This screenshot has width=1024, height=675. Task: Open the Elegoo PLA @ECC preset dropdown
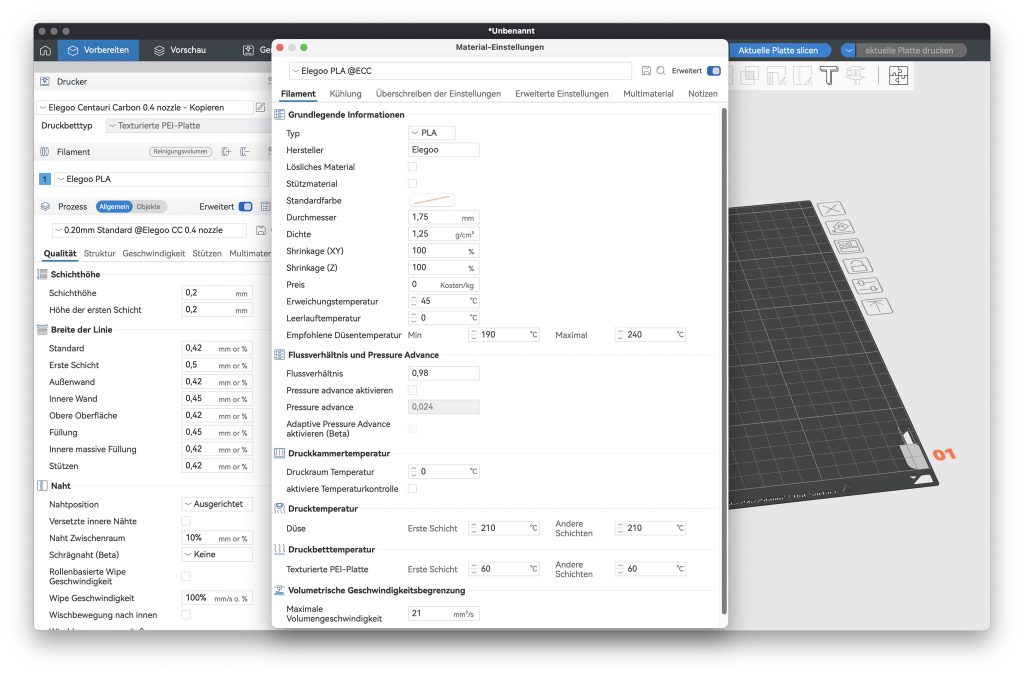(x=460, y=71)
